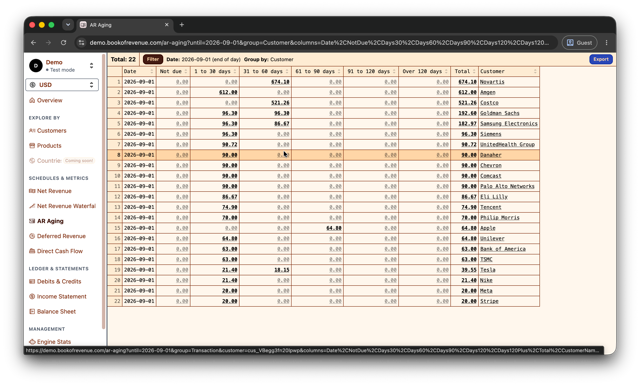The width and height of the screenshot is (640, 386).
Task: Open the 1 to 30 days column menu
Action: pos(235,71)
